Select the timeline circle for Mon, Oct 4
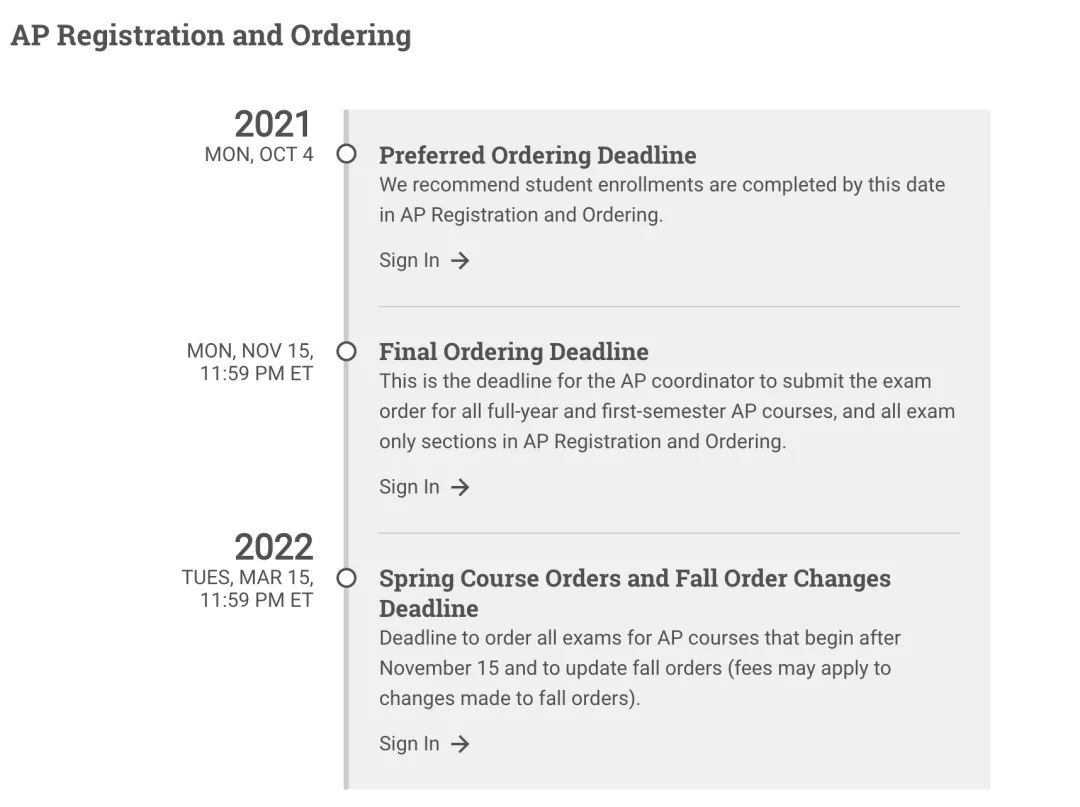 click(x=346, y=154)
